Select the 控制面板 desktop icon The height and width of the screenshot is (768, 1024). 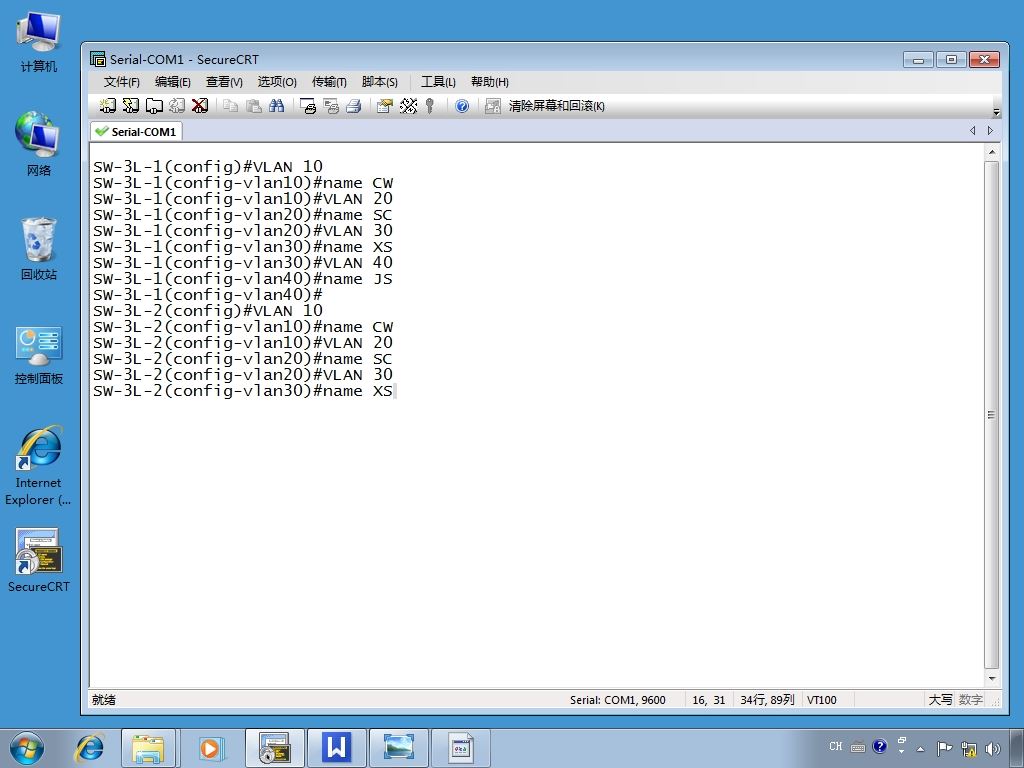(39, 355)
